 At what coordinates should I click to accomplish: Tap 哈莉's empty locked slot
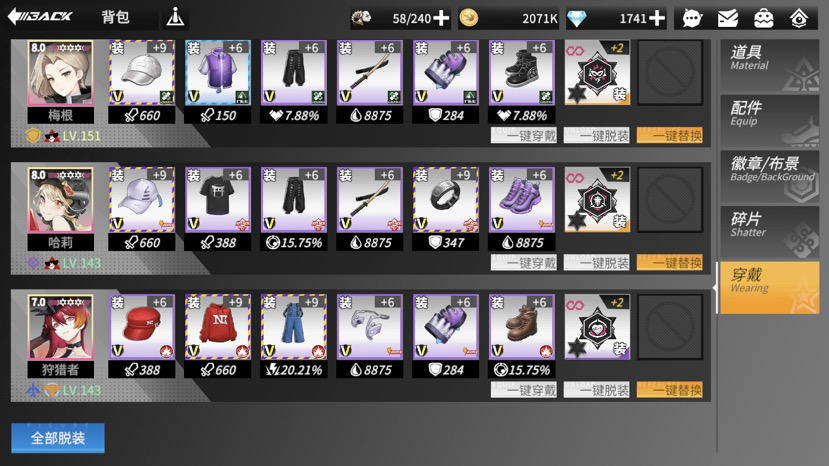670,200
